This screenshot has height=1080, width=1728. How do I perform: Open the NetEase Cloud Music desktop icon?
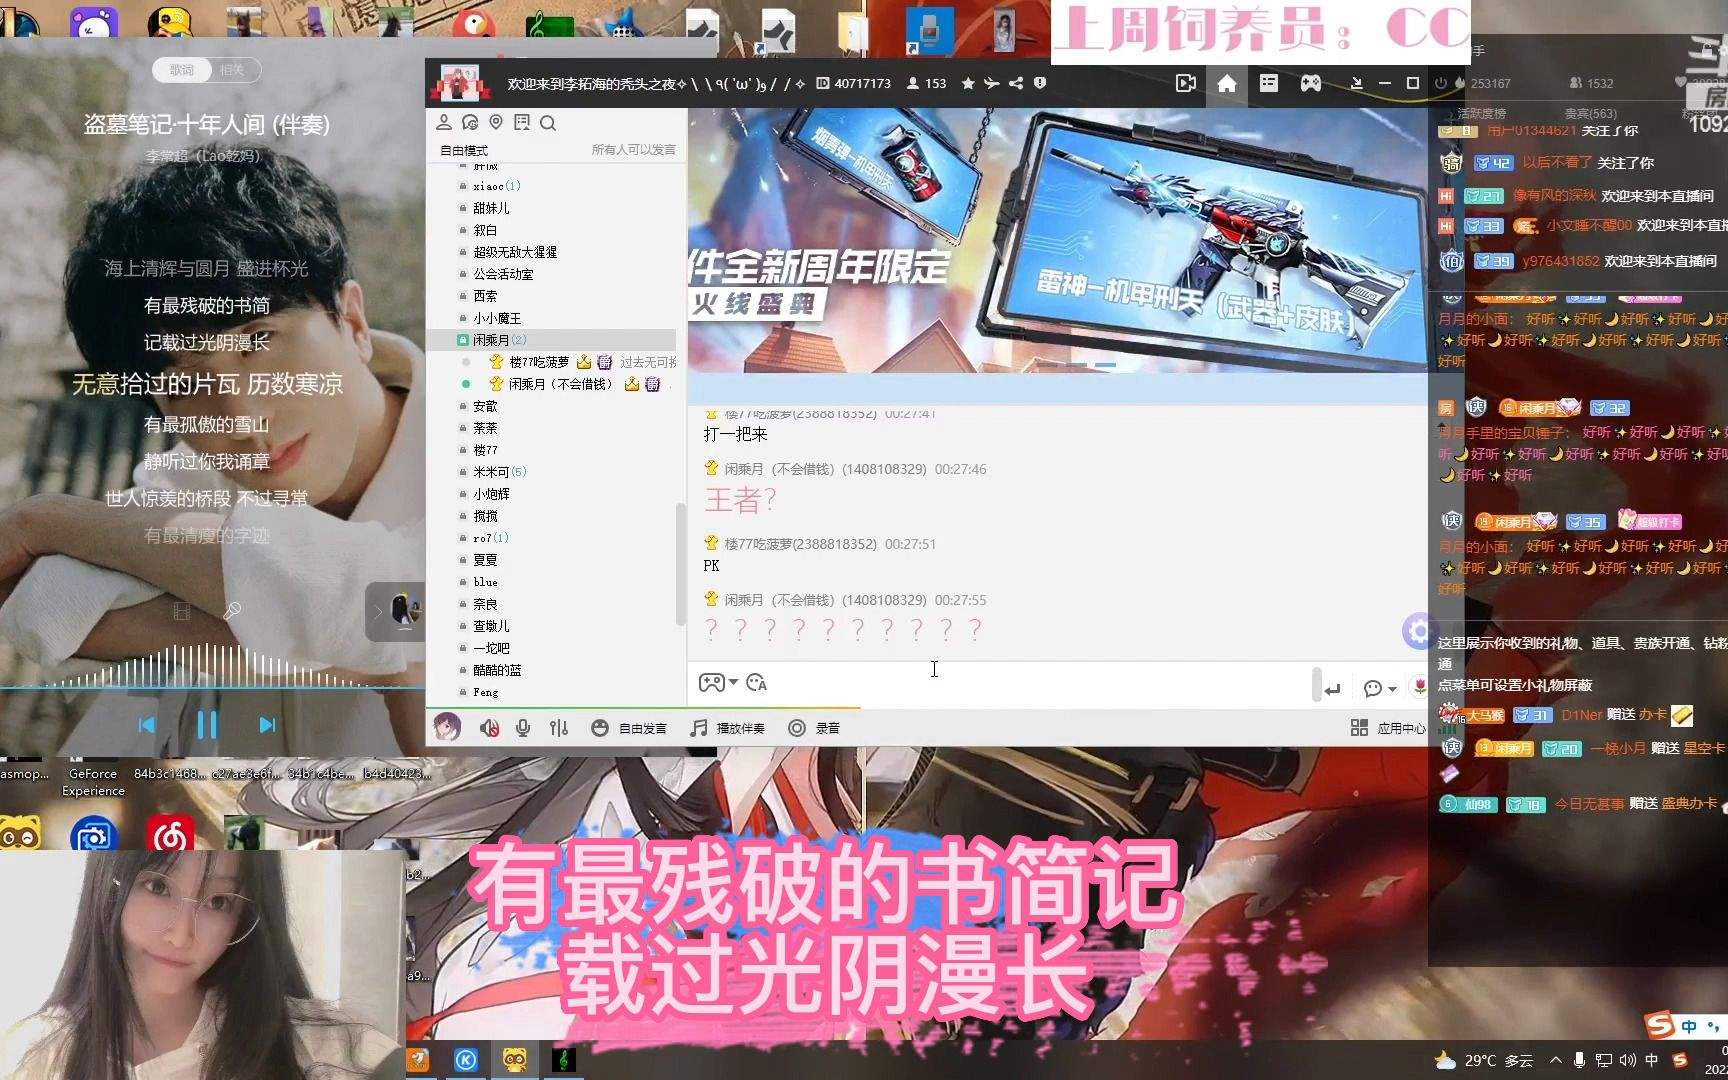point(170,834)
